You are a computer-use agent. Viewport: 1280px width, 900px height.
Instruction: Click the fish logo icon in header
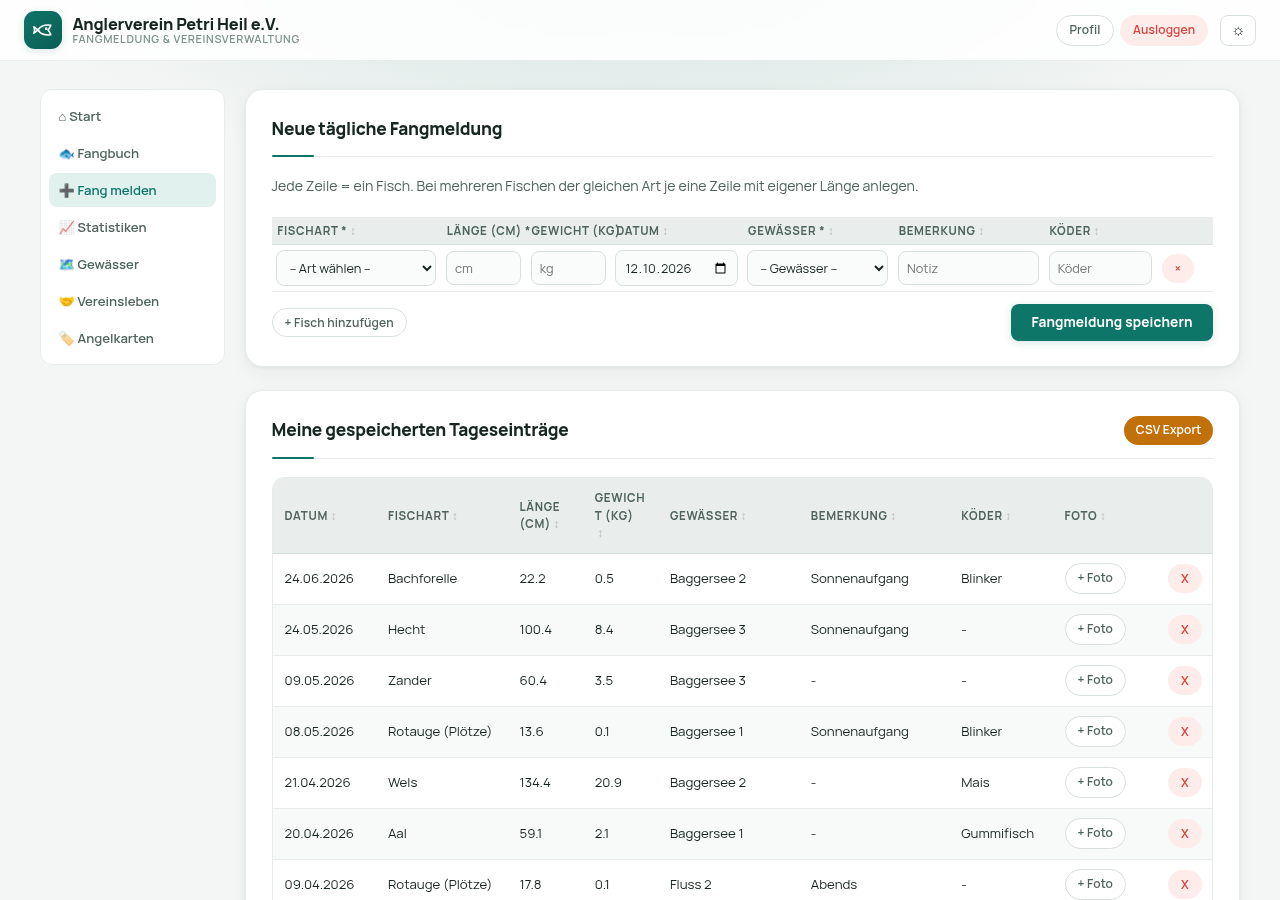coord(43,30)
